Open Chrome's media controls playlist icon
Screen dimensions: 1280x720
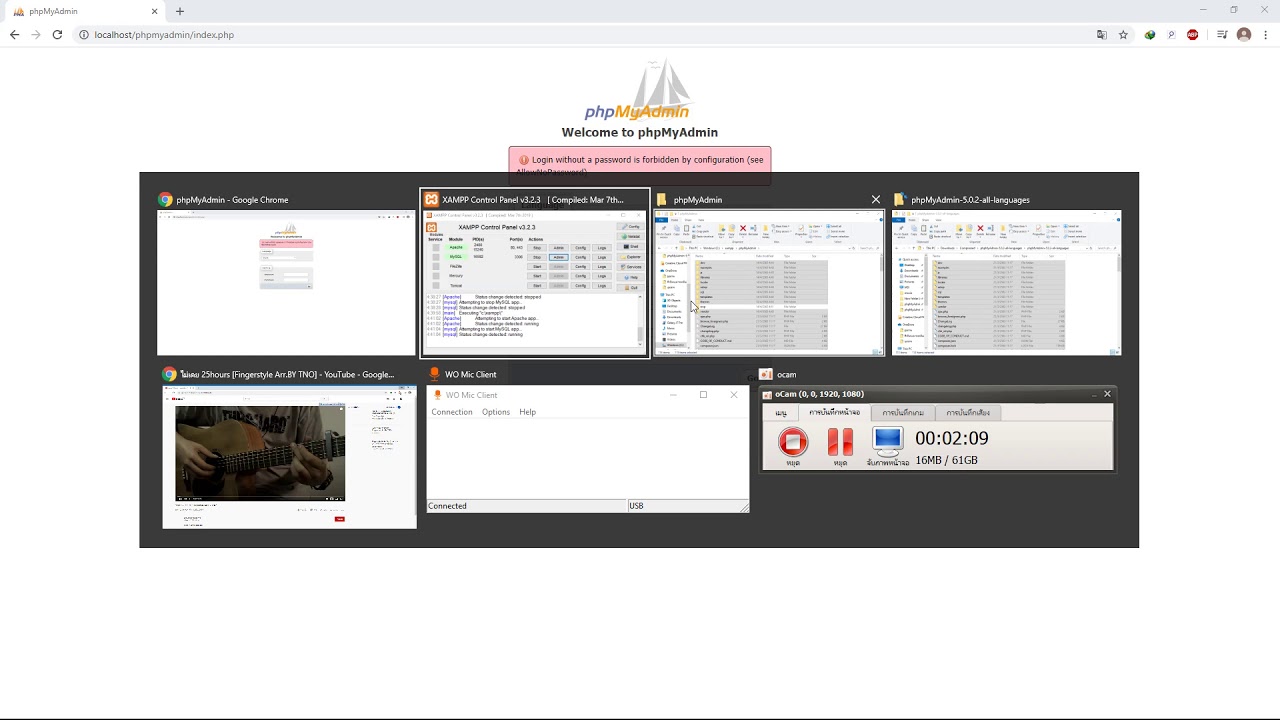1222,35
